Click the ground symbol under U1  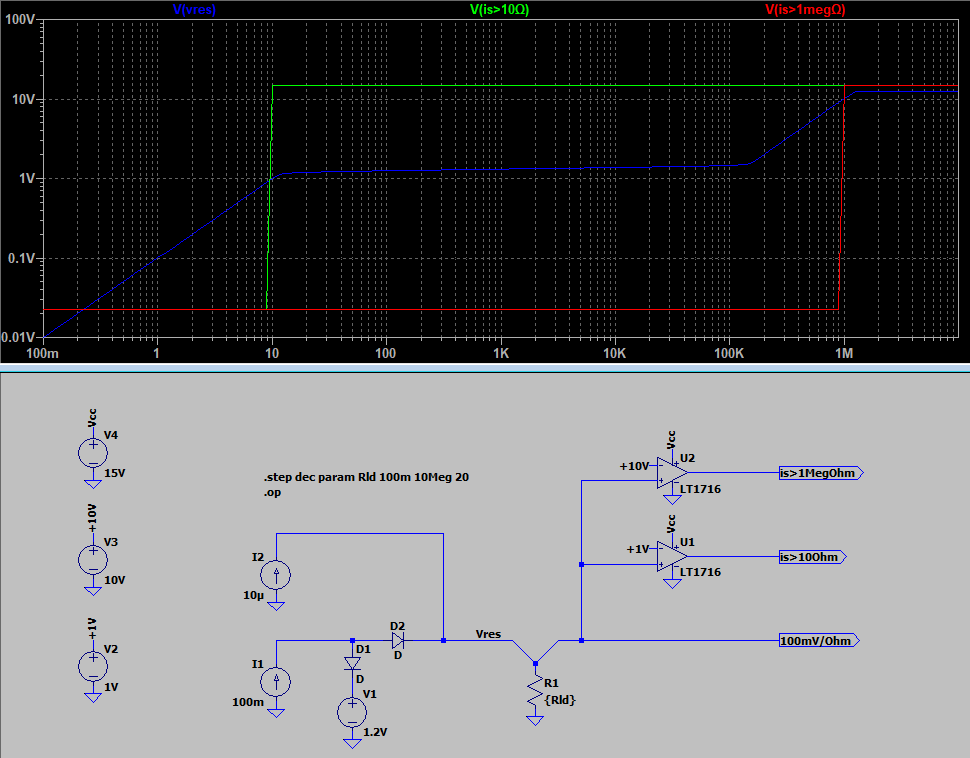click(x=672, y=582)
